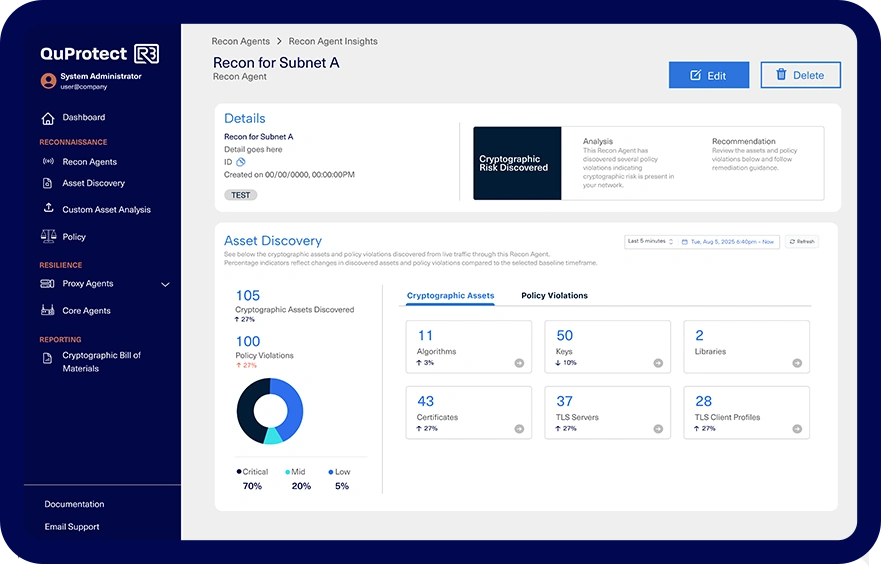Select the 11 Algorithms card
881x570 pixels.
[x=469, y=347]
